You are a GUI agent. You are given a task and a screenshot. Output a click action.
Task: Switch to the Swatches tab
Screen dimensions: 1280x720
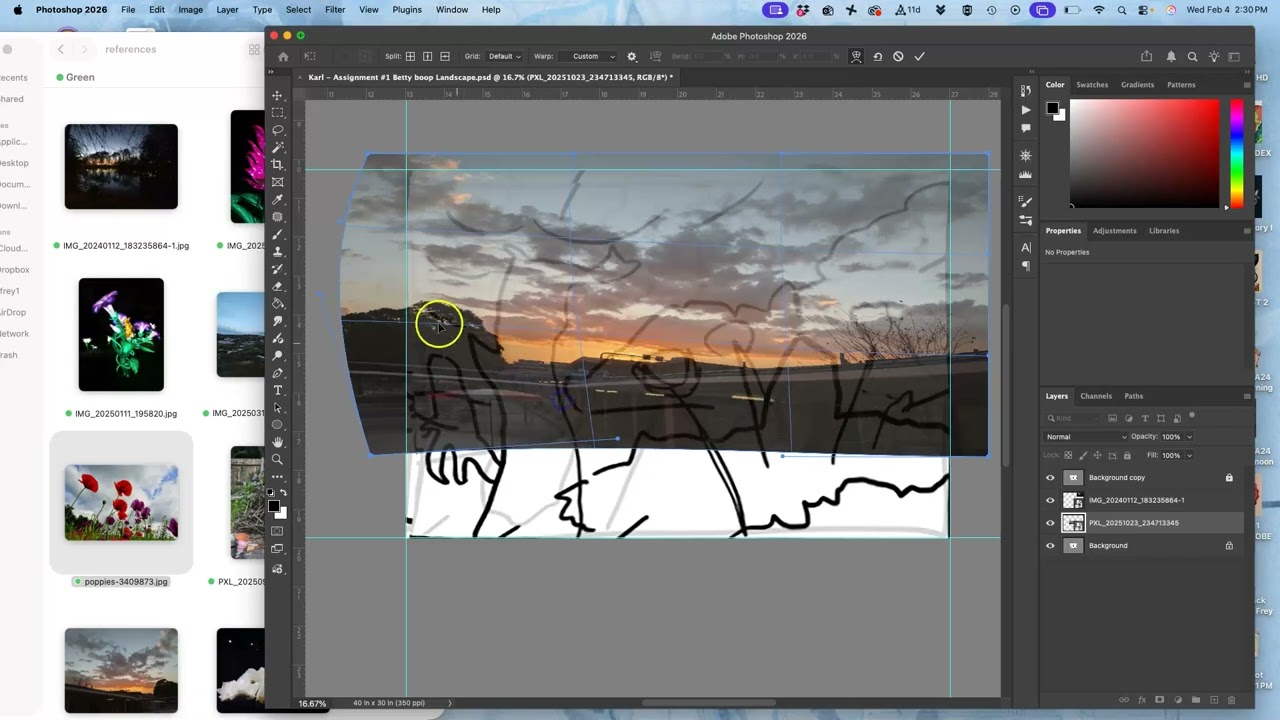1092,85
